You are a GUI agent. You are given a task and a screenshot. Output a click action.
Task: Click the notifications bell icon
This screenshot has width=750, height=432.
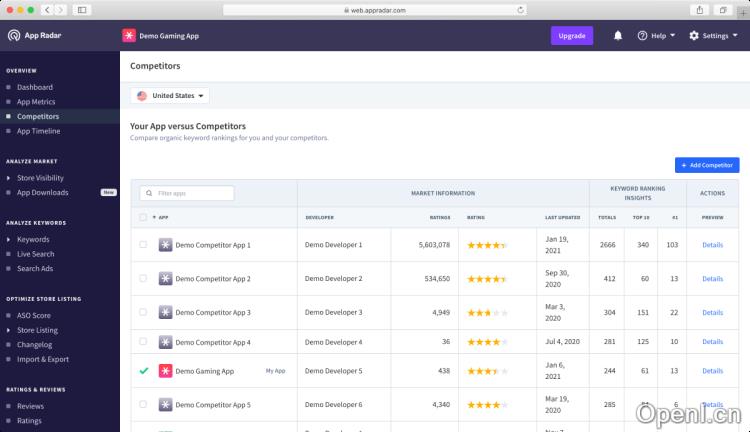pos(618,35)
